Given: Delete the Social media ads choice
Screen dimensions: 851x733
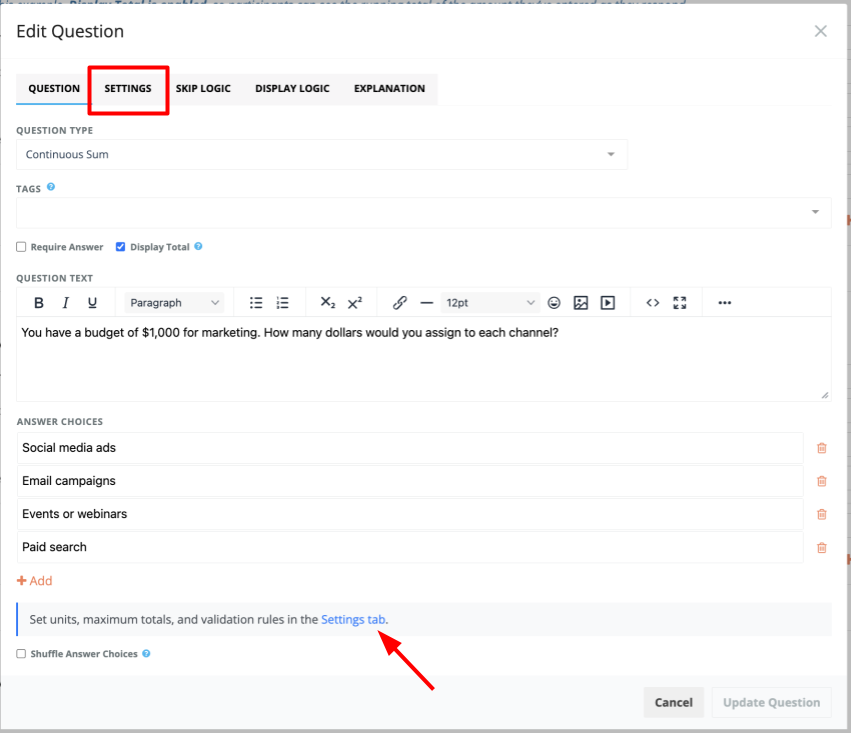Looking at the screenshot, I should [822, 448].
